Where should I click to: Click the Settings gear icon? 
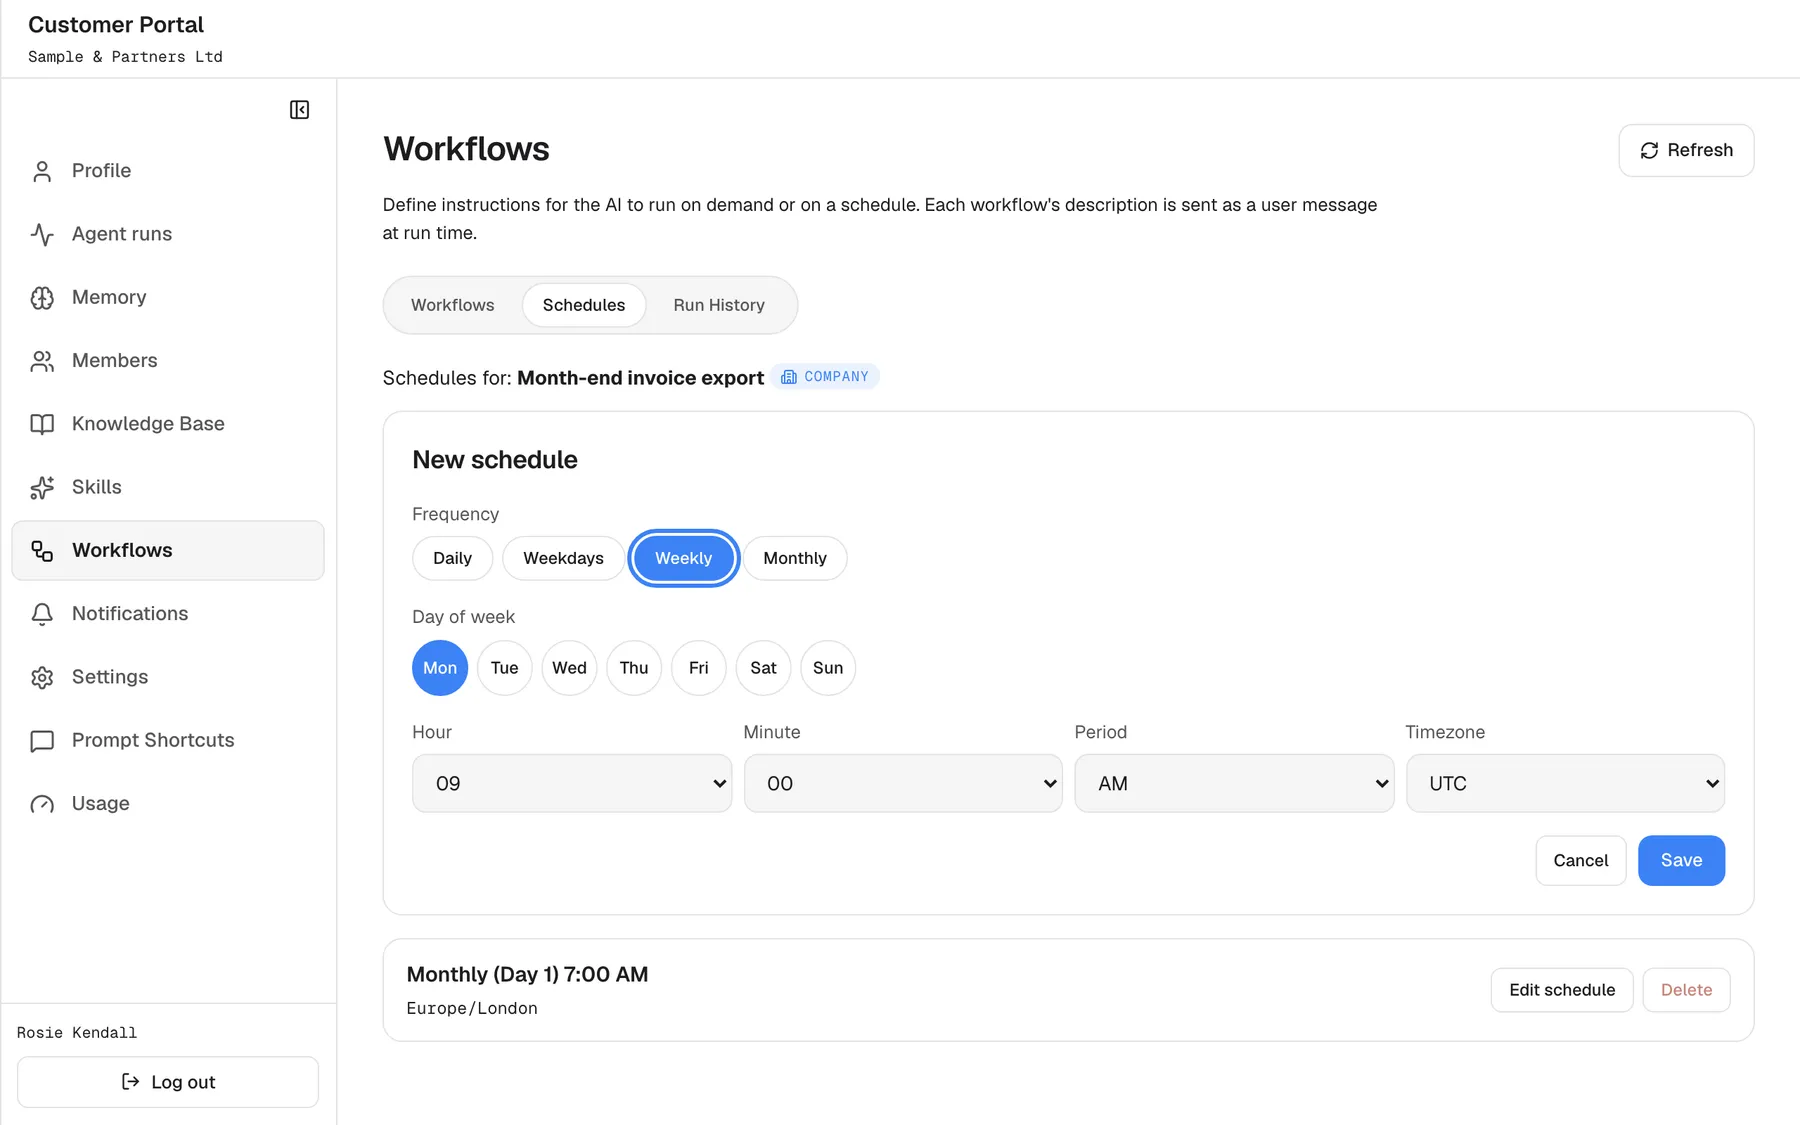click(42, 677)
